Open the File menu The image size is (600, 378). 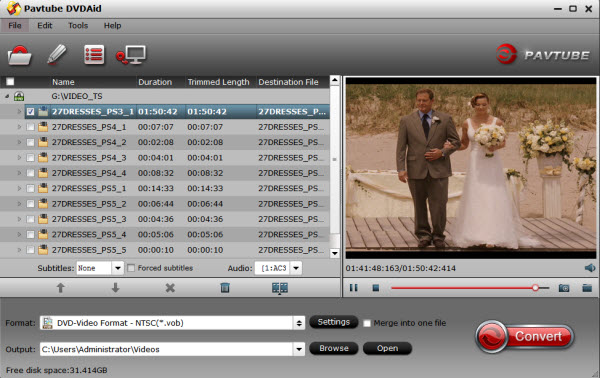pyautogui.click(x=15, y=26)
